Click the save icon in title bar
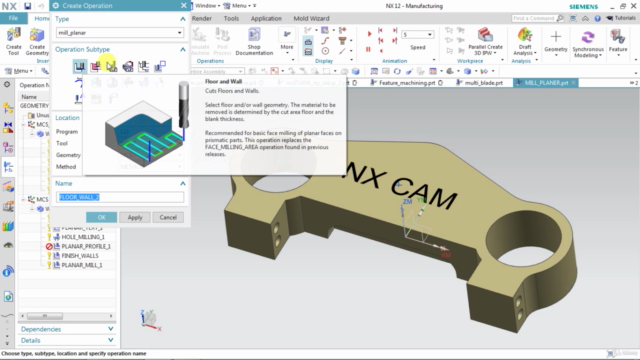Viewport: 640px width, 360px height. (27, 6)
